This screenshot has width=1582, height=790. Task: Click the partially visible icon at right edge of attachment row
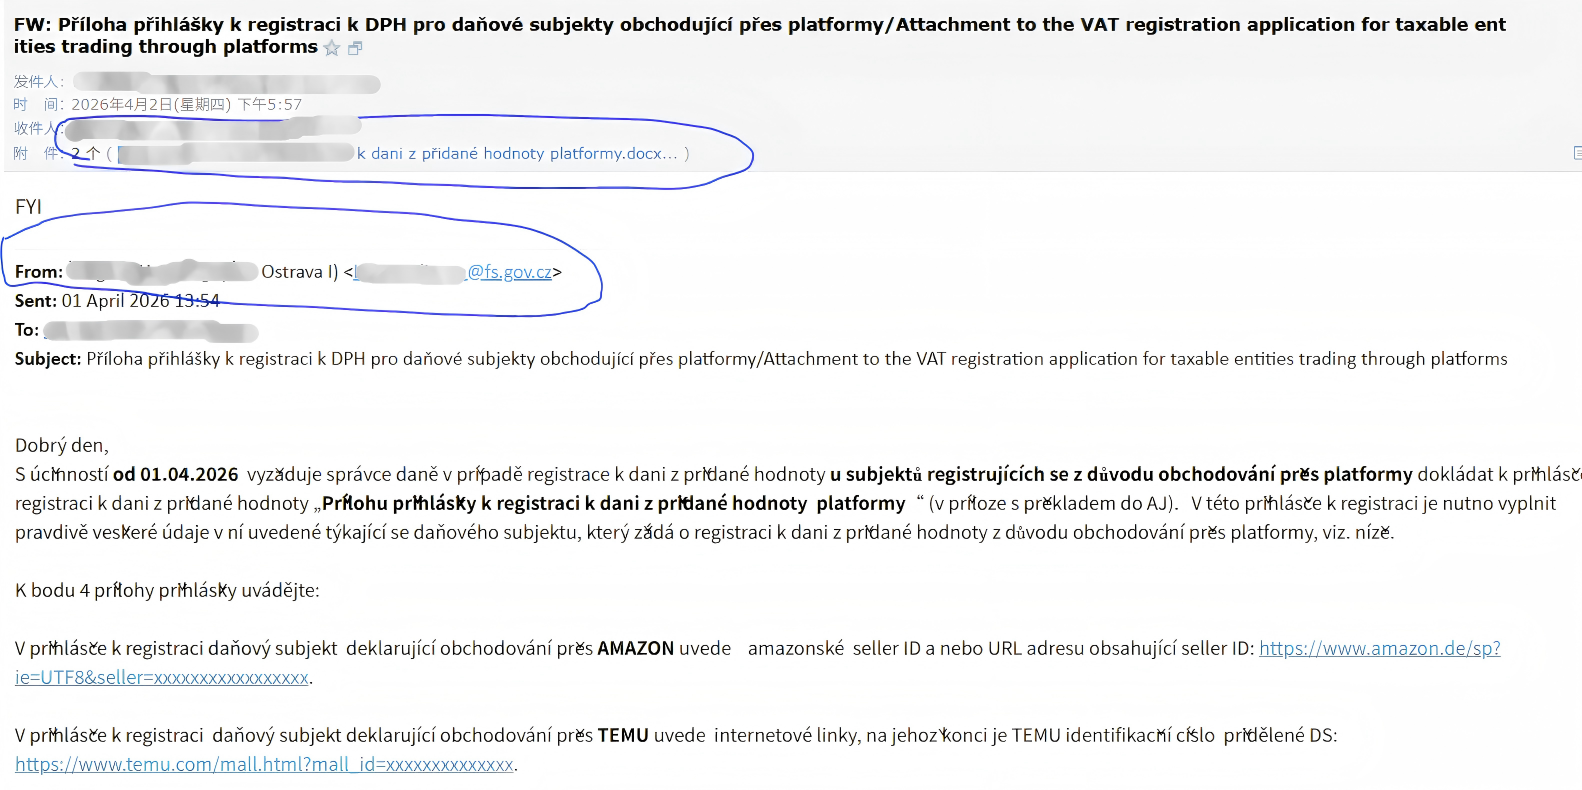pos(1577,153)
